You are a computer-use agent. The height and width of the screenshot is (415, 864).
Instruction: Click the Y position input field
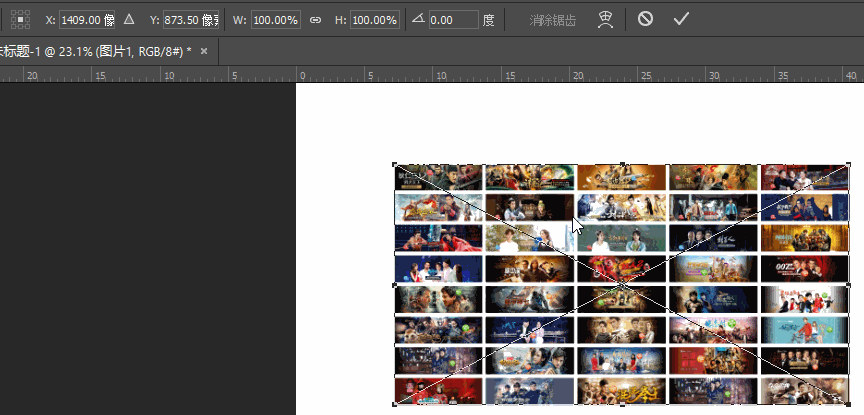pyautogui.click(x=191, y=20)
